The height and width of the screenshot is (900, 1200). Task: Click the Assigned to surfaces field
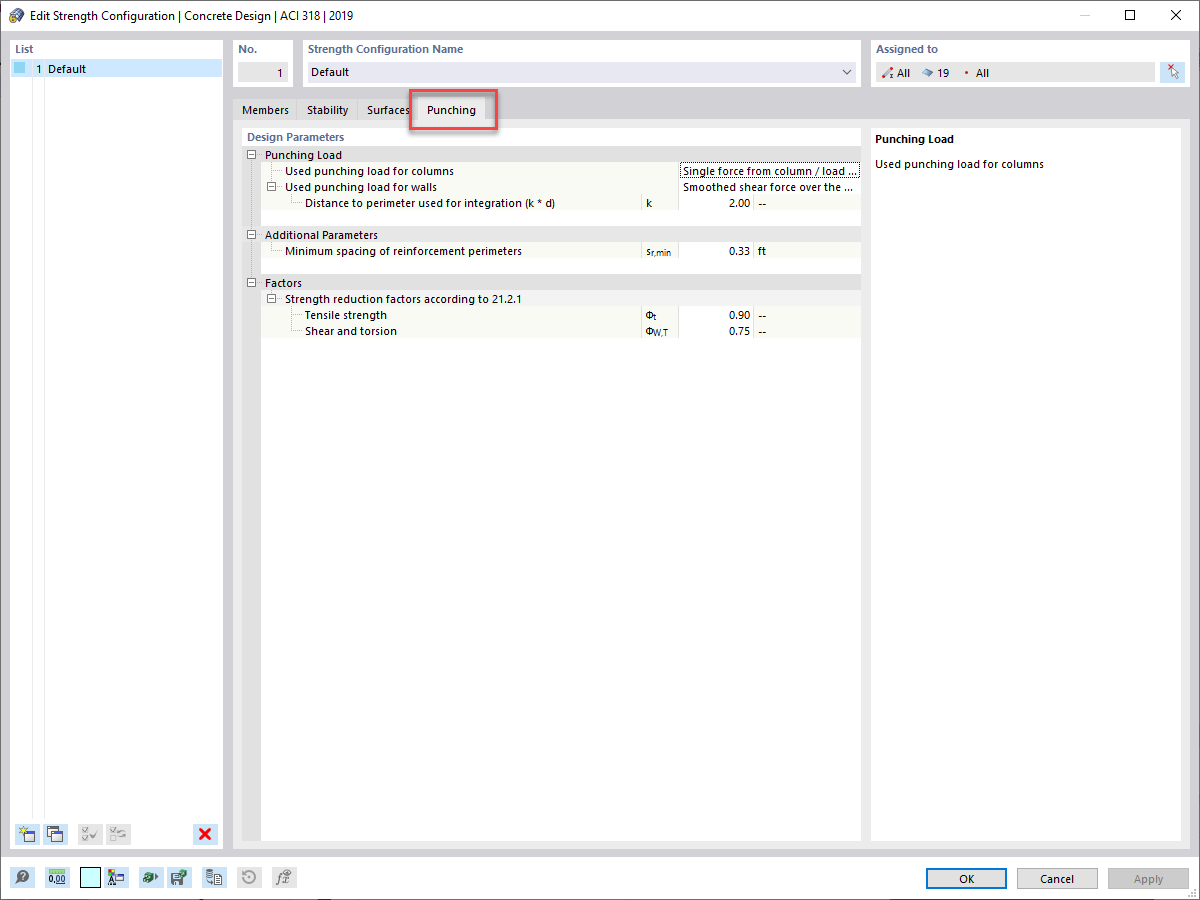coord(1015,73)
